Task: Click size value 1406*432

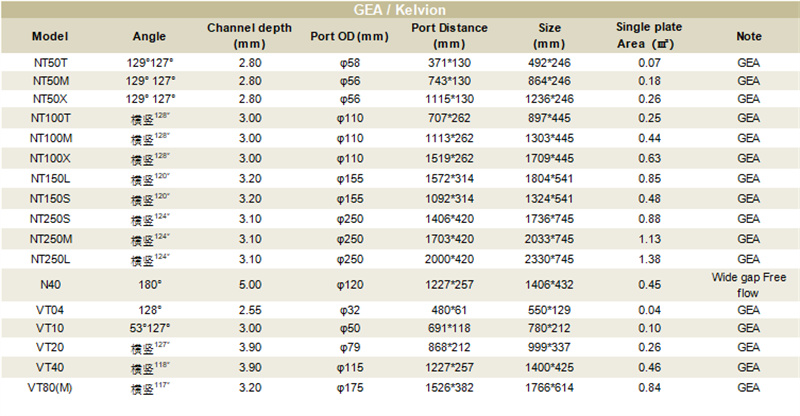Action: click(x=549, y=284)
